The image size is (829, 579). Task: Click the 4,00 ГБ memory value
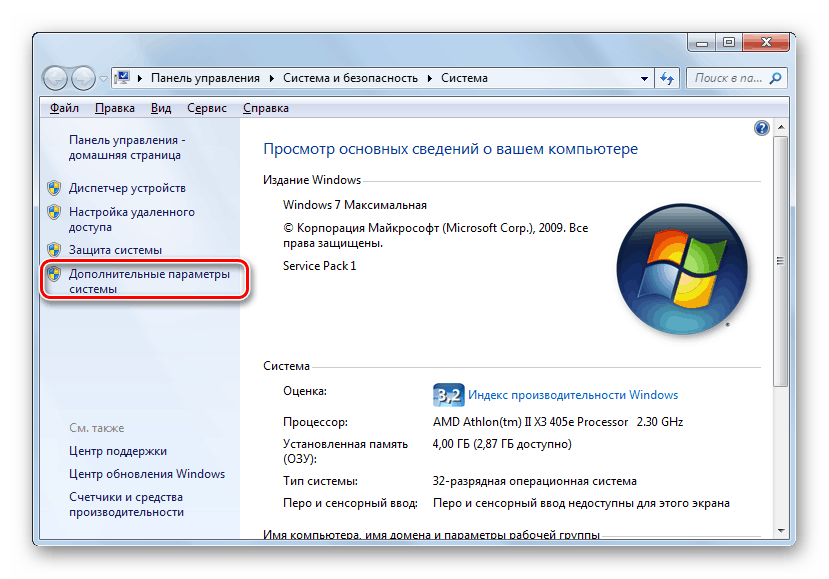[502, 444]
